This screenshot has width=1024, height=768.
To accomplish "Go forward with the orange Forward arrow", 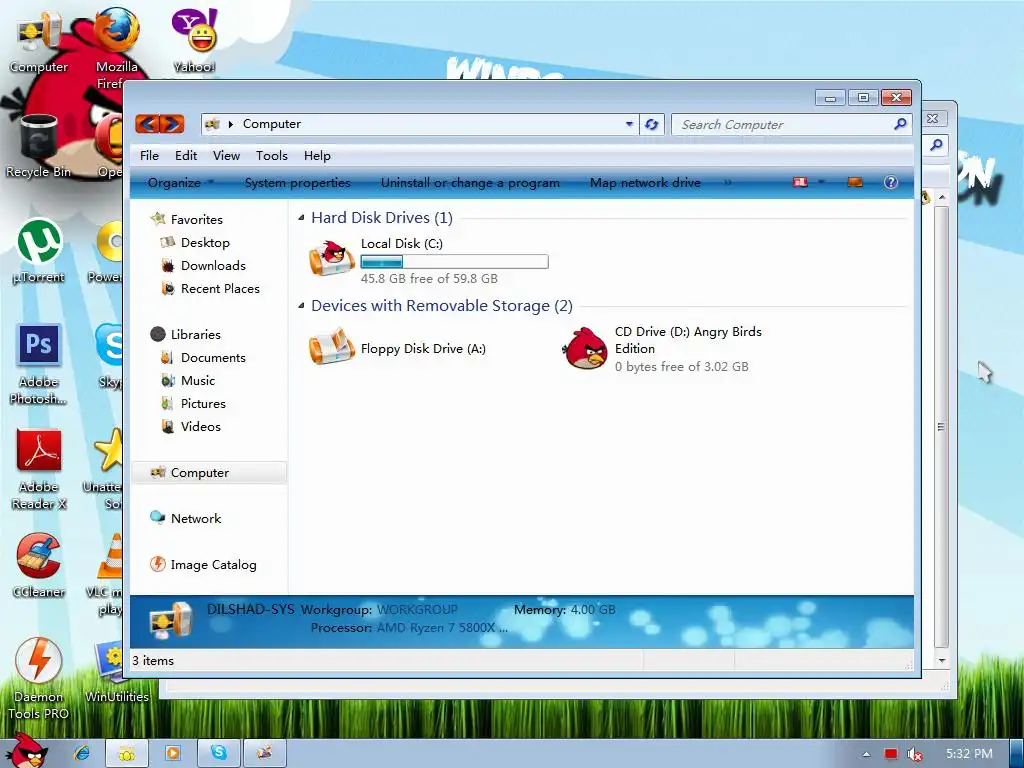I will pos(172,123).
